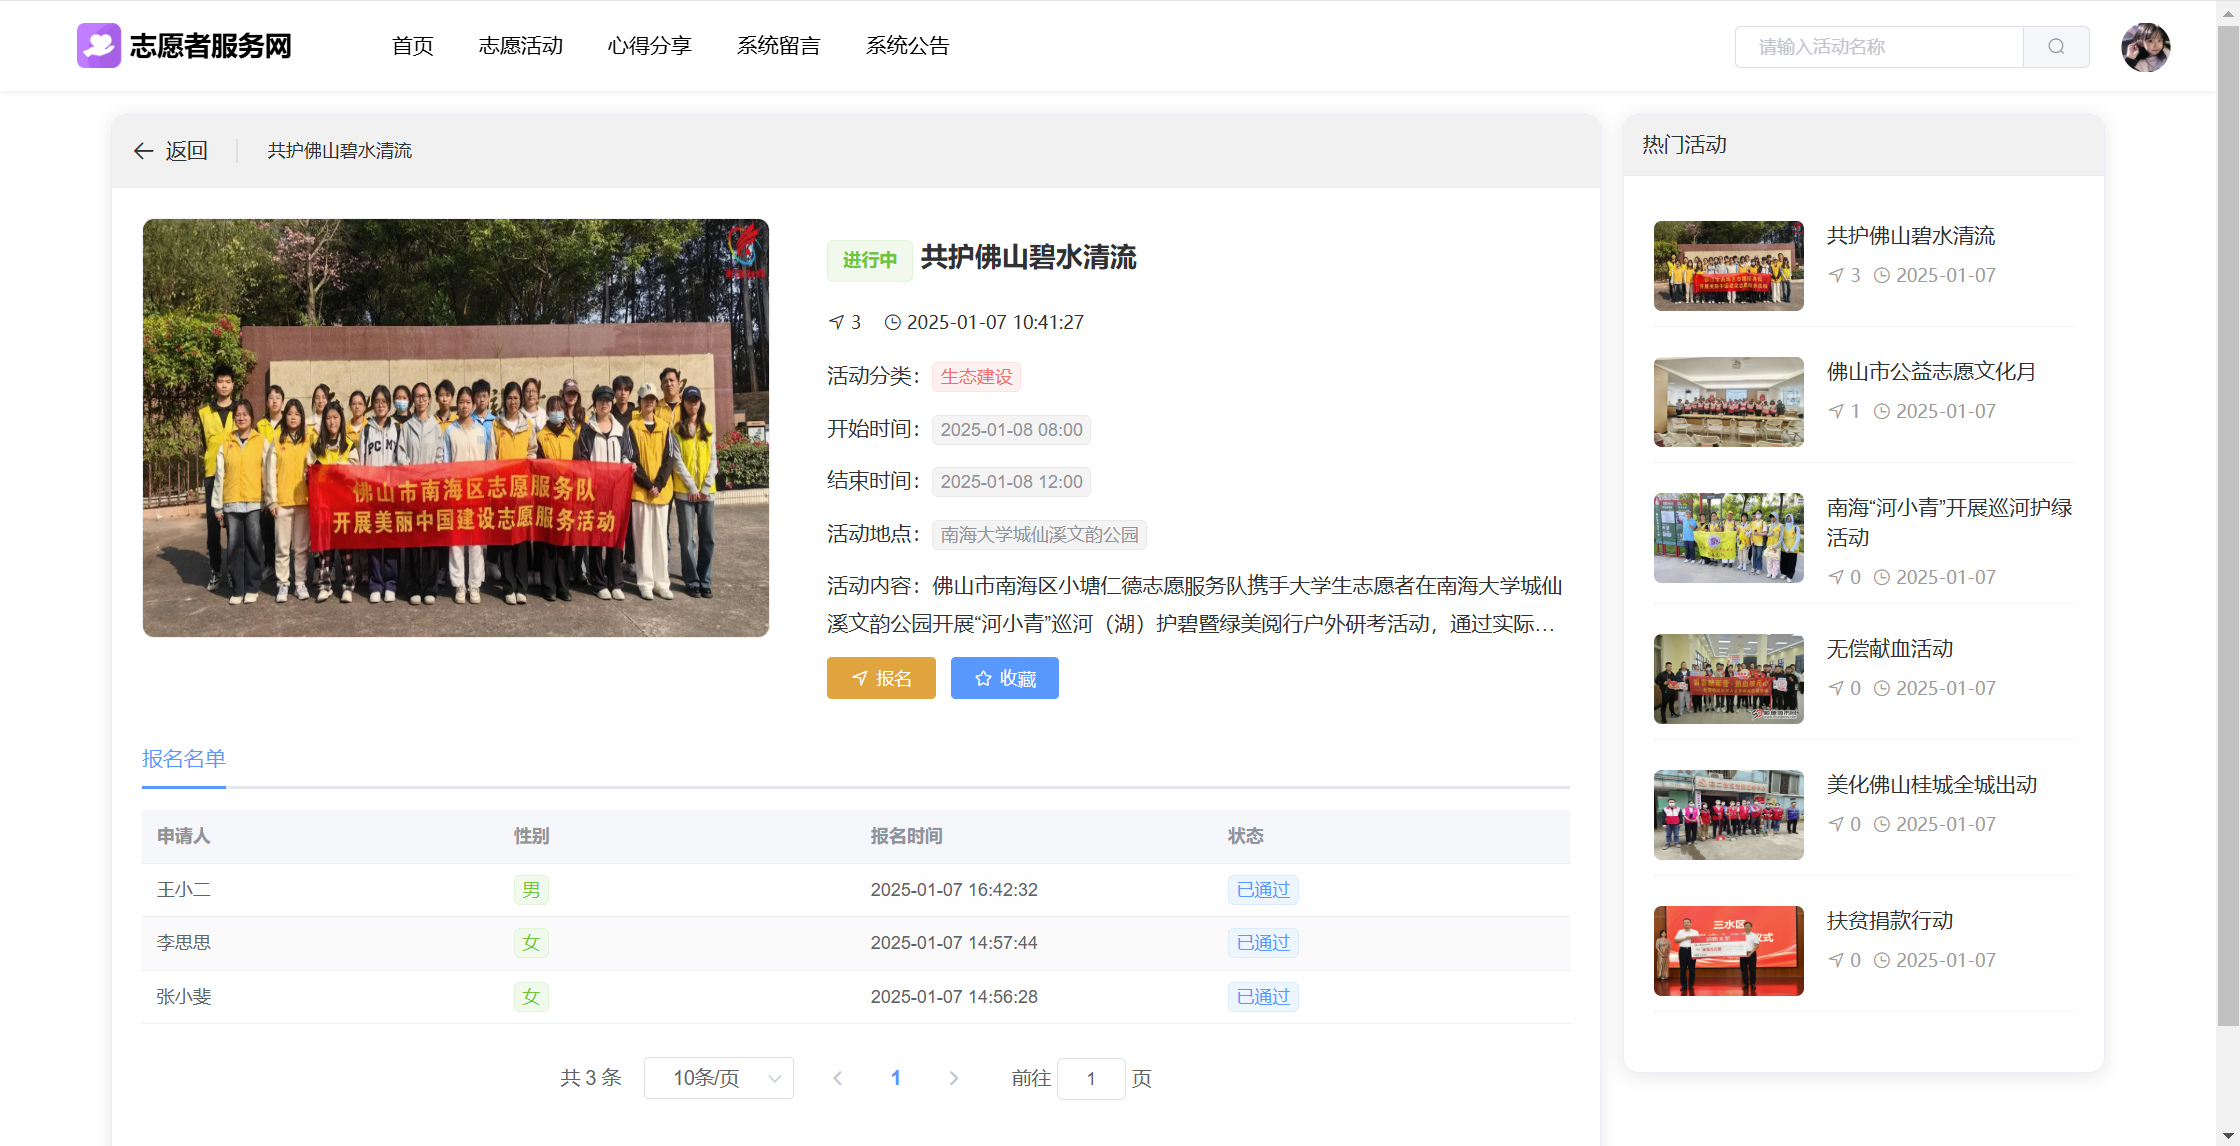Go to the next page arrow
This screenshot has height=1146, width=2240.
pos(953,1078)
